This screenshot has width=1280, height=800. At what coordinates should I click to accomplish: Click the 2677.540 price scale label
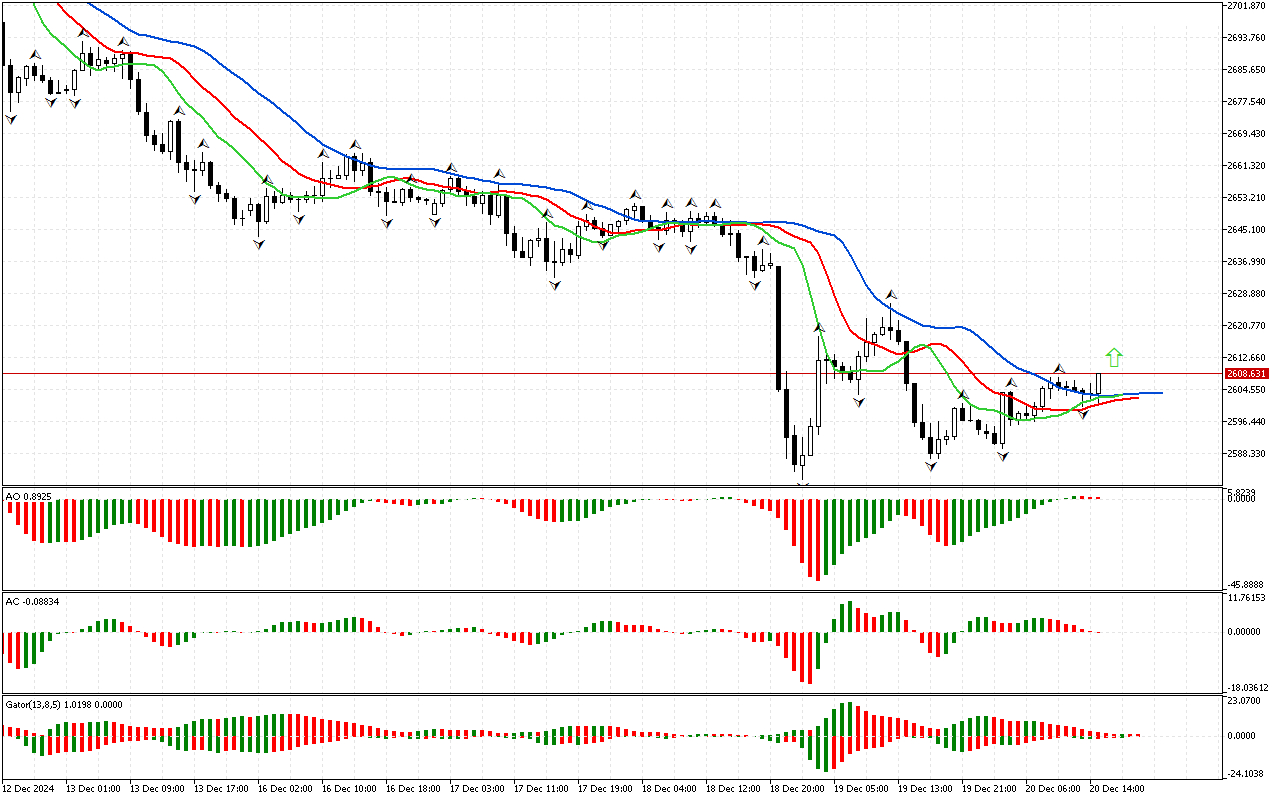click(x=1248, y=102)
